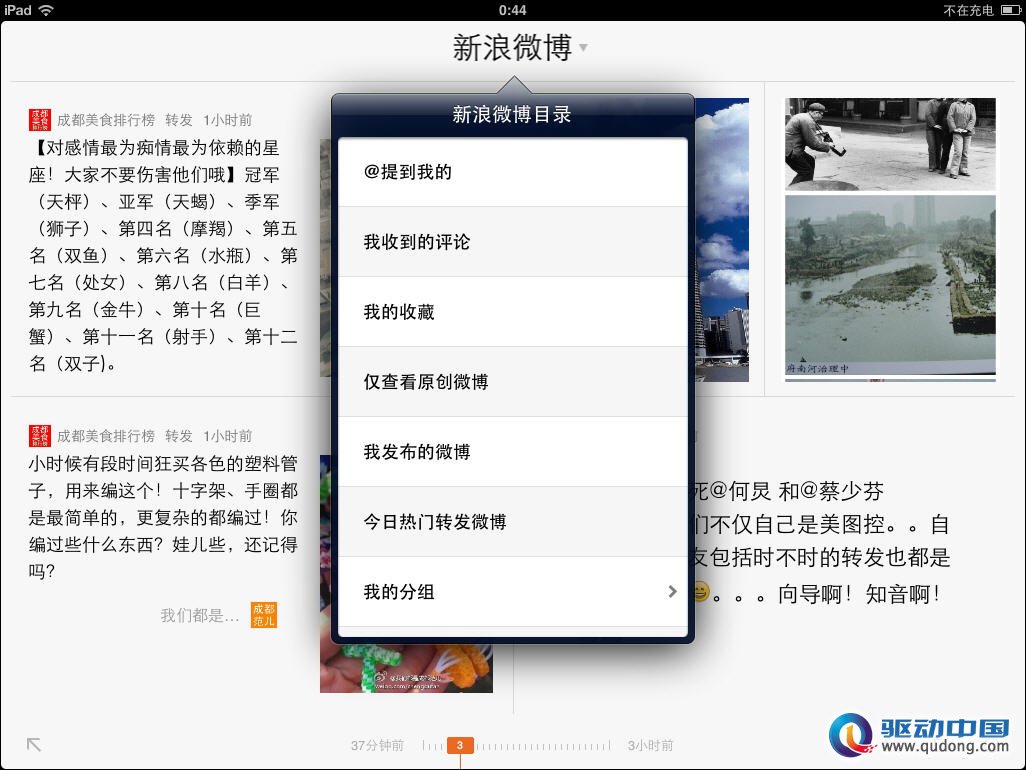Open the blue sky building photo

(x=722, y=240)
